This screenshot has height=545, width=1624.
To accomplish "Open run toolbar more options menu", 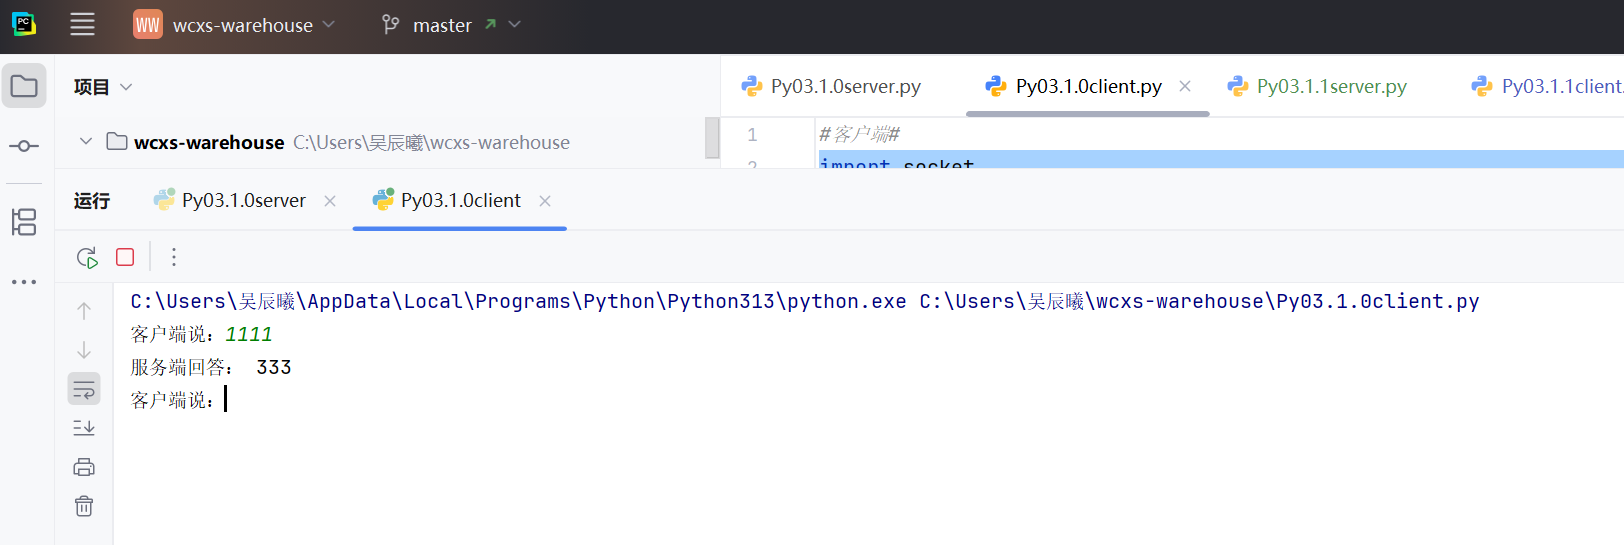I will (174, 258).
